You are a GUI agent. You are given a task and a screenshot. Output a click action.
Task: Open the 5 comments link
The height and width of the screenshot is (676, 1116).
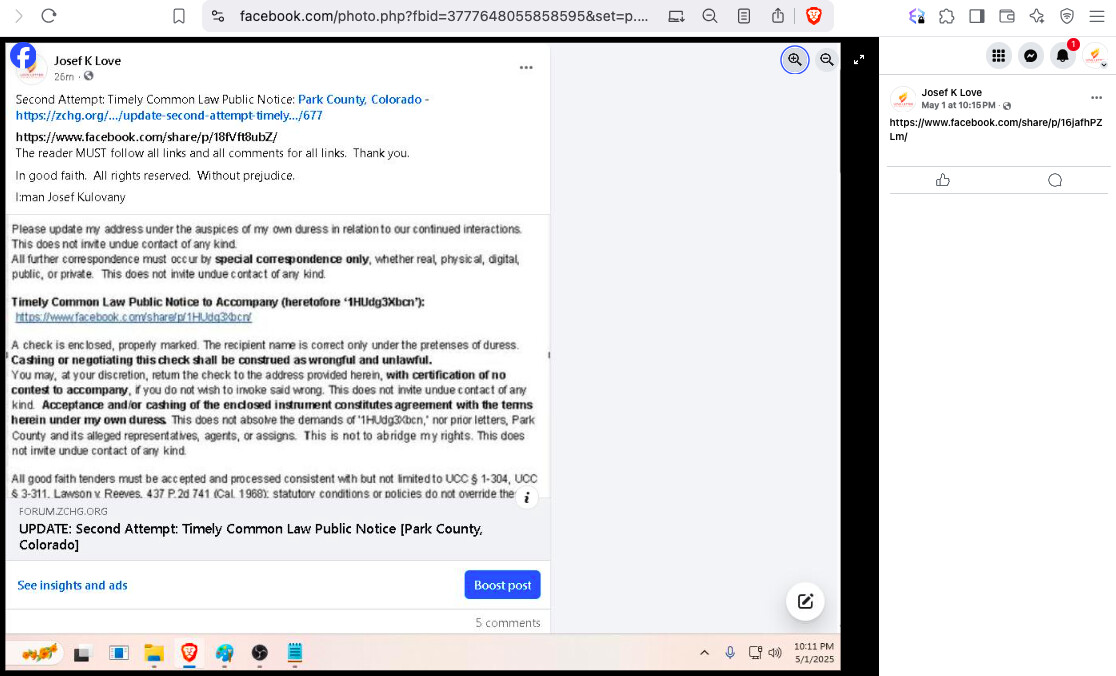pos(508,623)
